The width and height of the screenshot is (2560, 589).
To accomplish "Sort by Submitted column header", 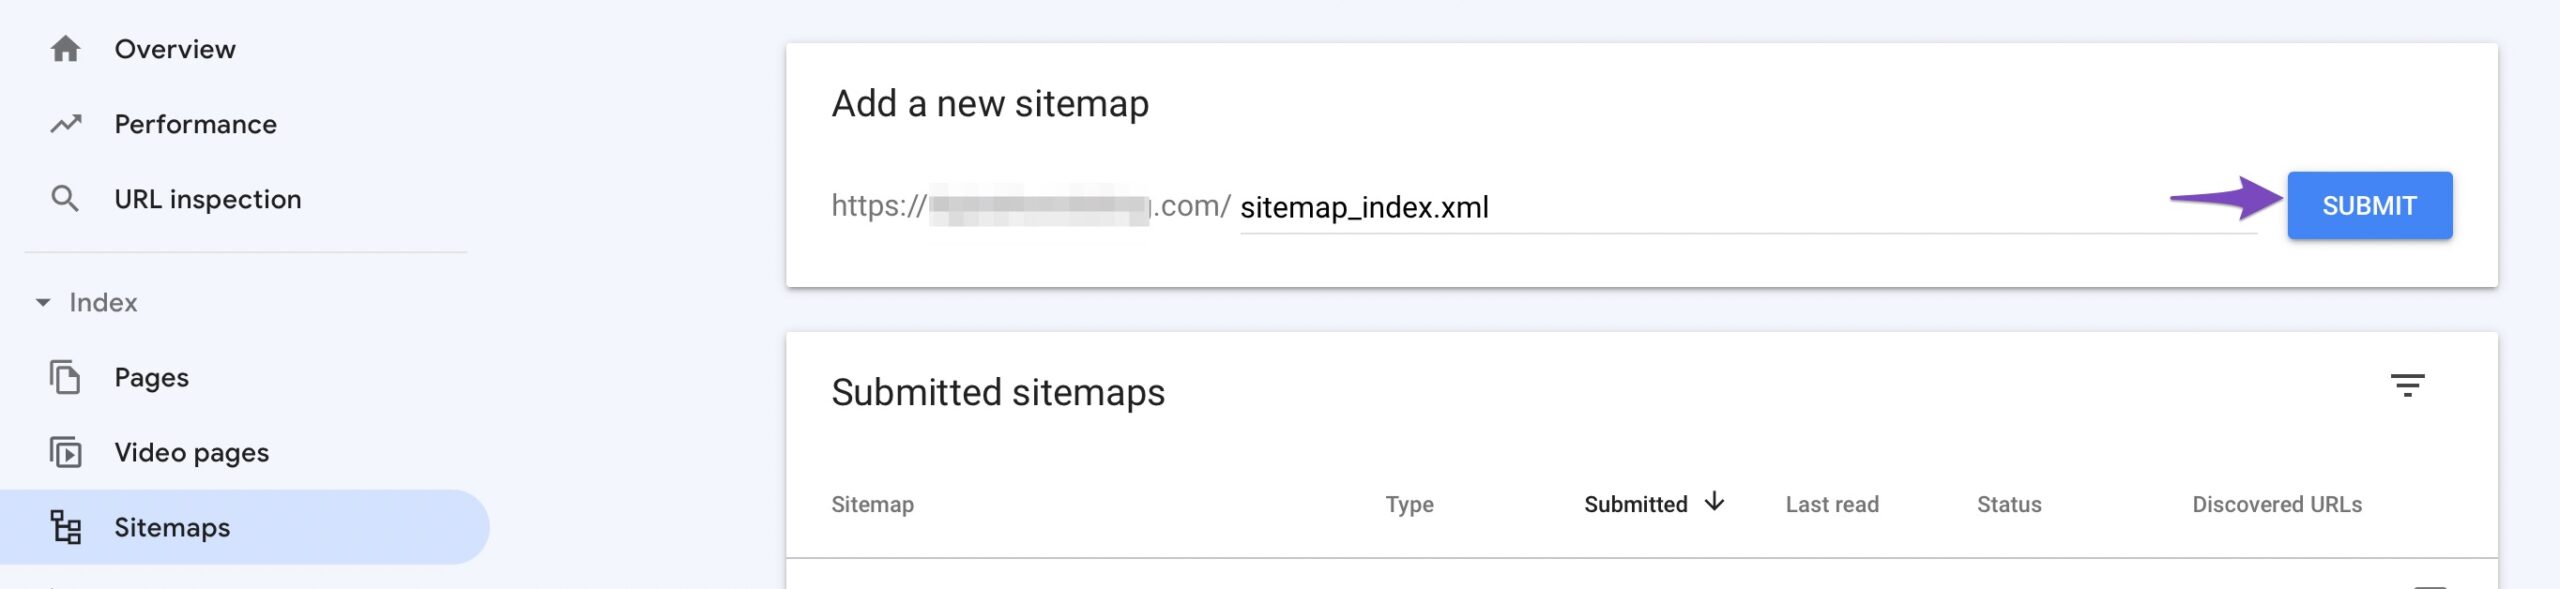I will 1635,504.
